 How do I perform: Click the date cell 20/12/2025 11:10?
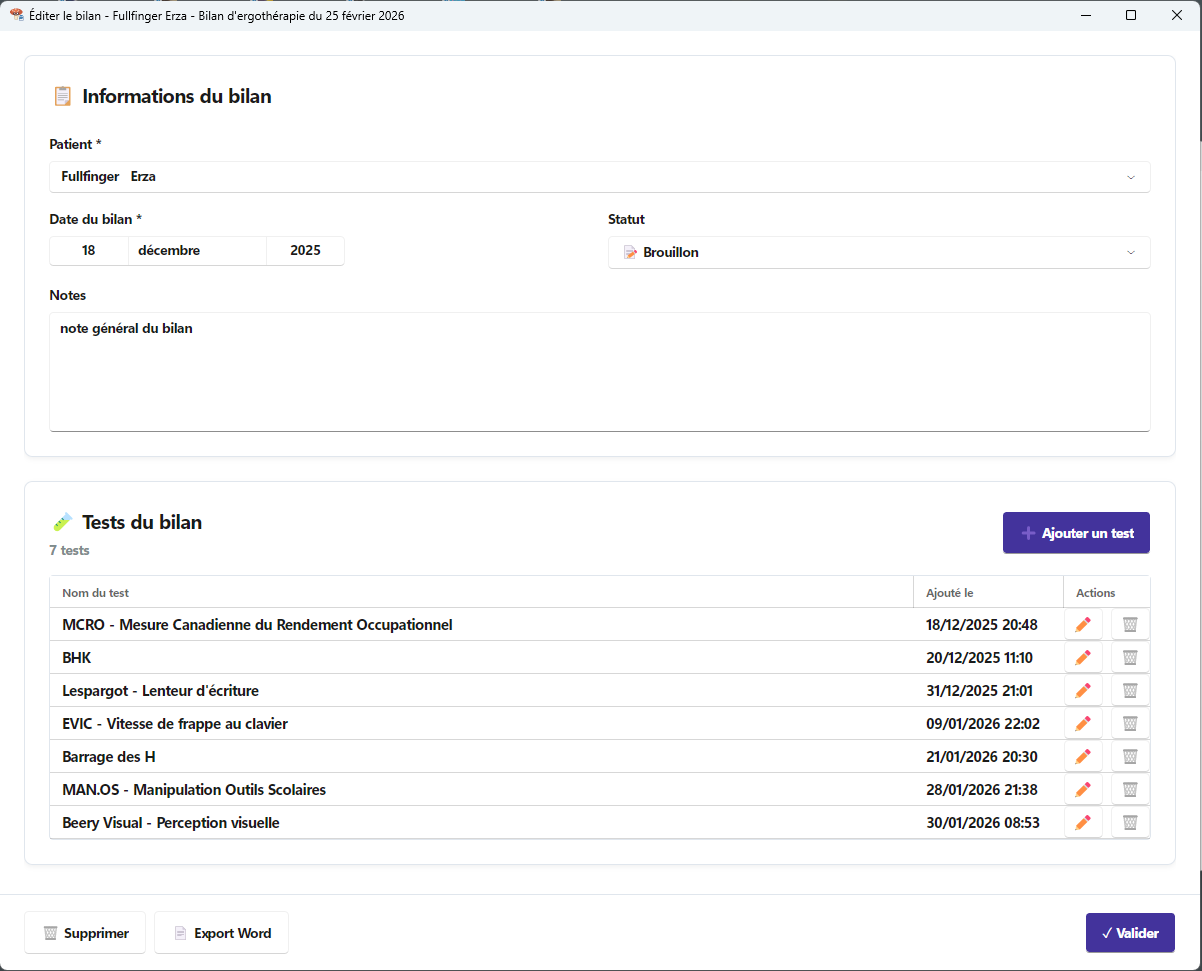[980, 658]
